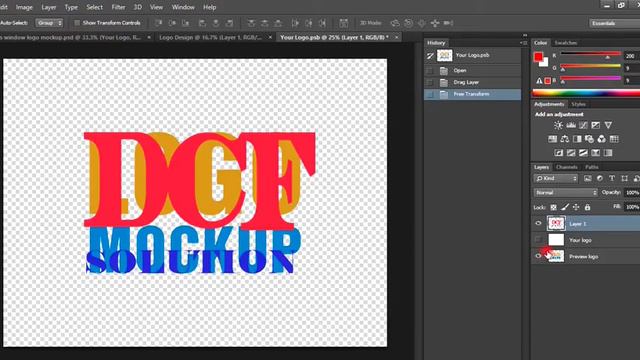The height and width of the screenshot is (360, 640).
Task: Select the Free Transform history state
Action: (x=473, y=94)
